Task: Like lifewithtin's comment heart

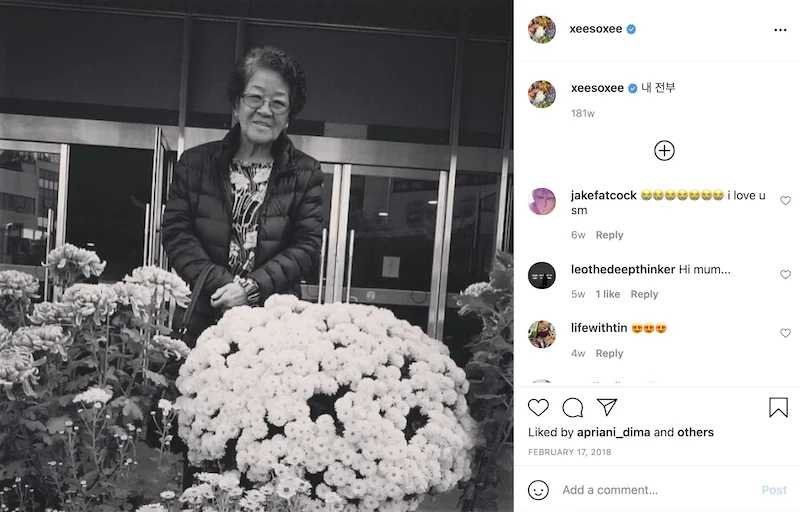Action: pyautogui.click(x=785, y=333)
